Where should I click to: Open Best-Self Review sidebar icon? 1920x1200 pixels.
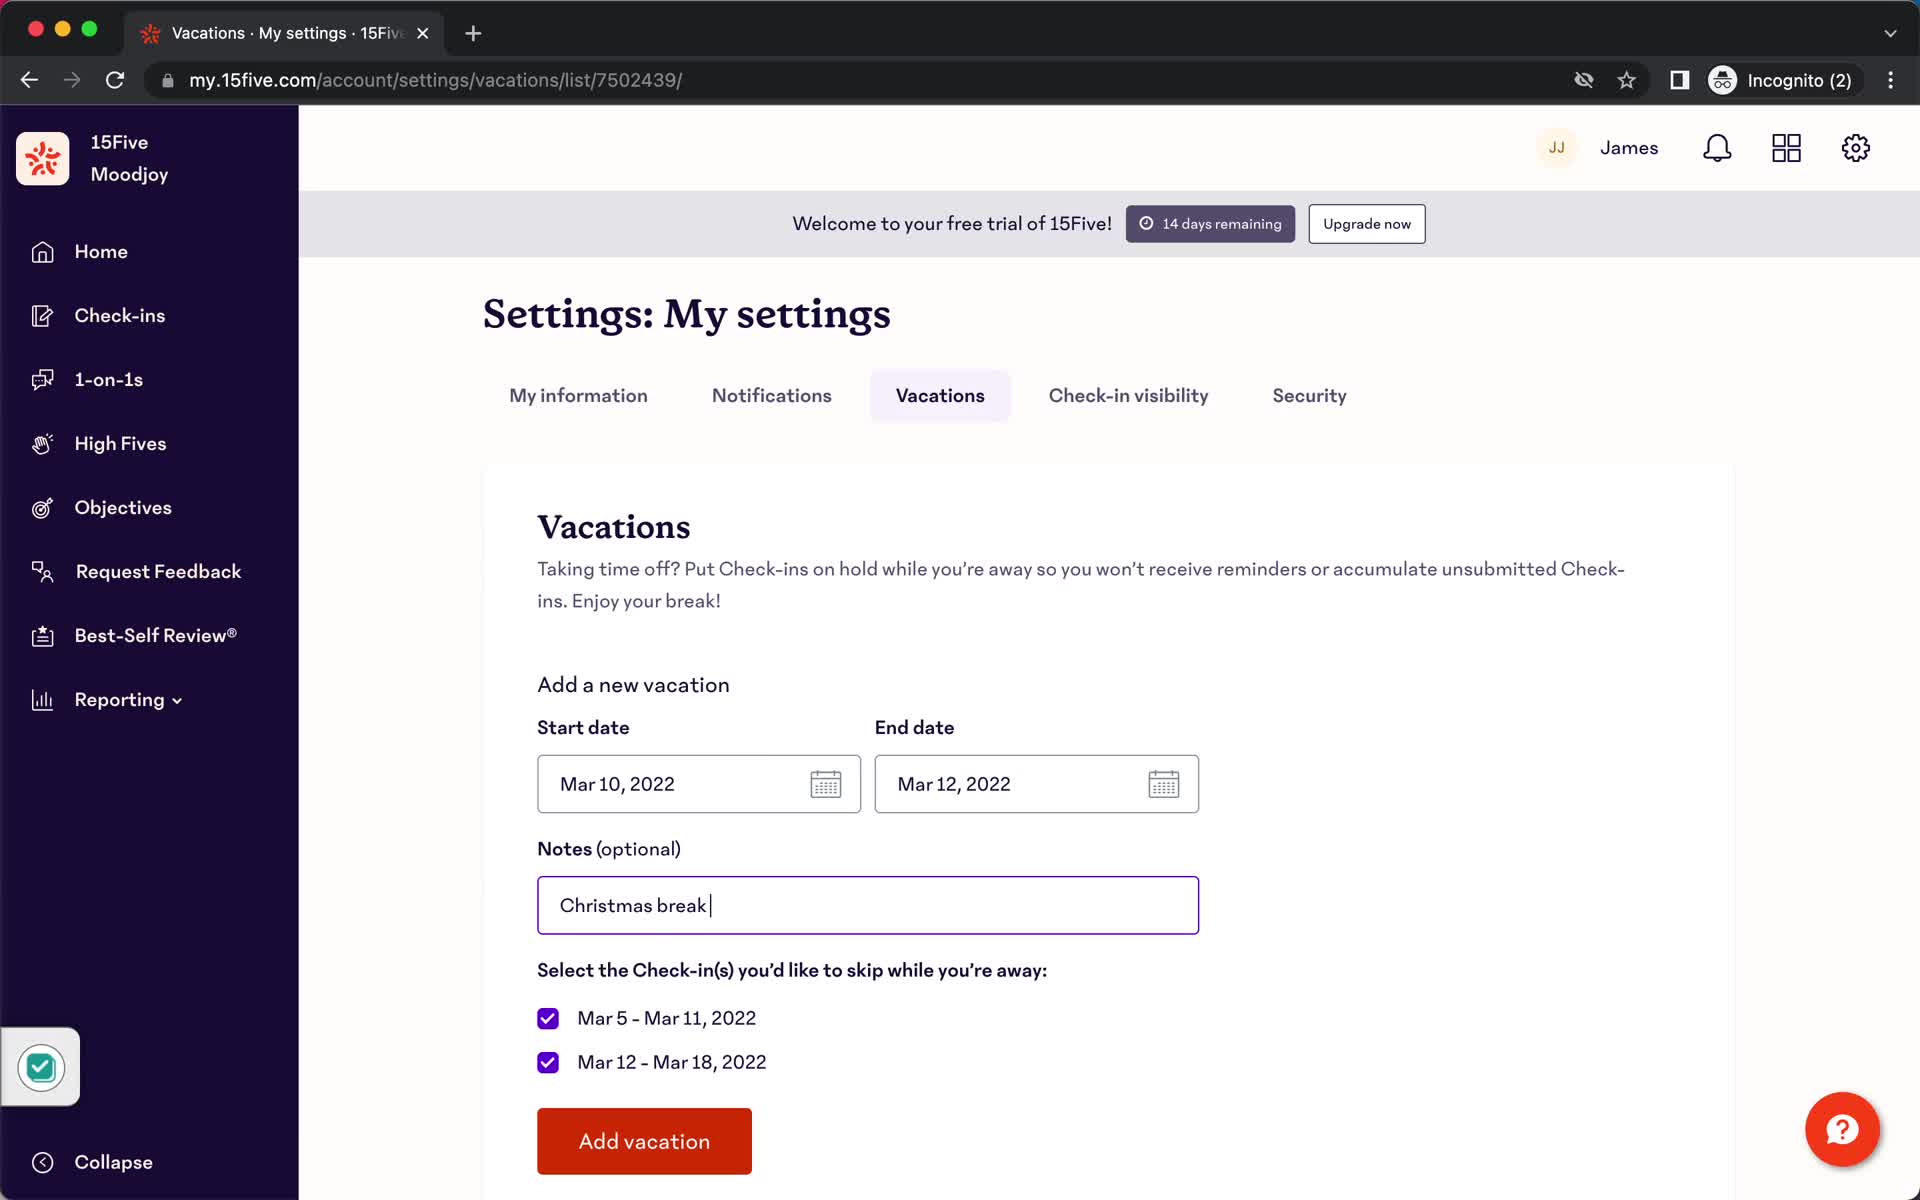coord(43,635)
